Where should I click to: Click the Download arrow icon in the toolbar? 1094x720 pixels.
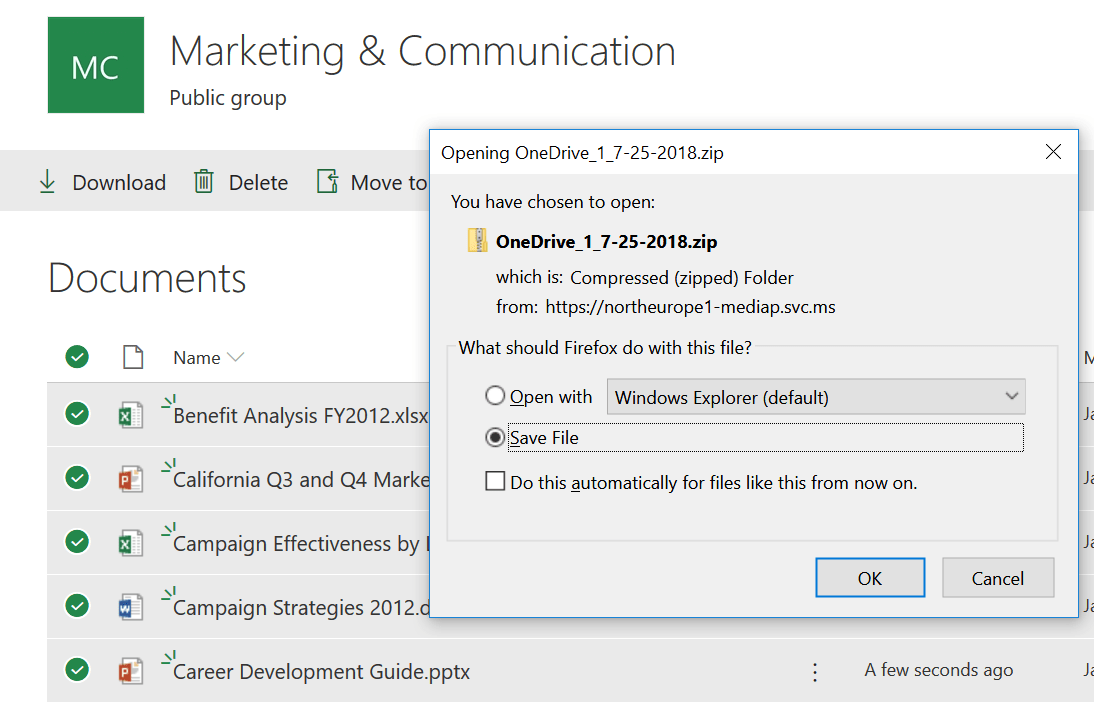tap(47, 181)
